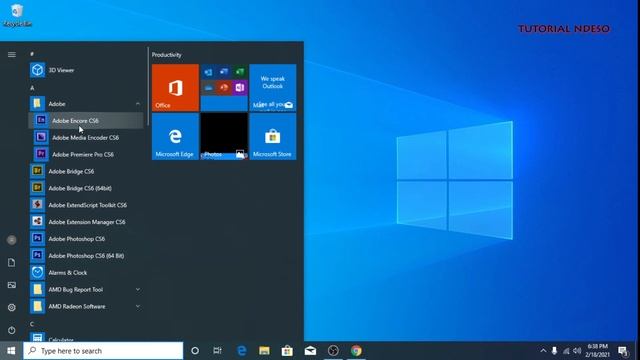Launch 3D Viewer from the app list
This screenshot has width=640, height=360.
(86, 70)
